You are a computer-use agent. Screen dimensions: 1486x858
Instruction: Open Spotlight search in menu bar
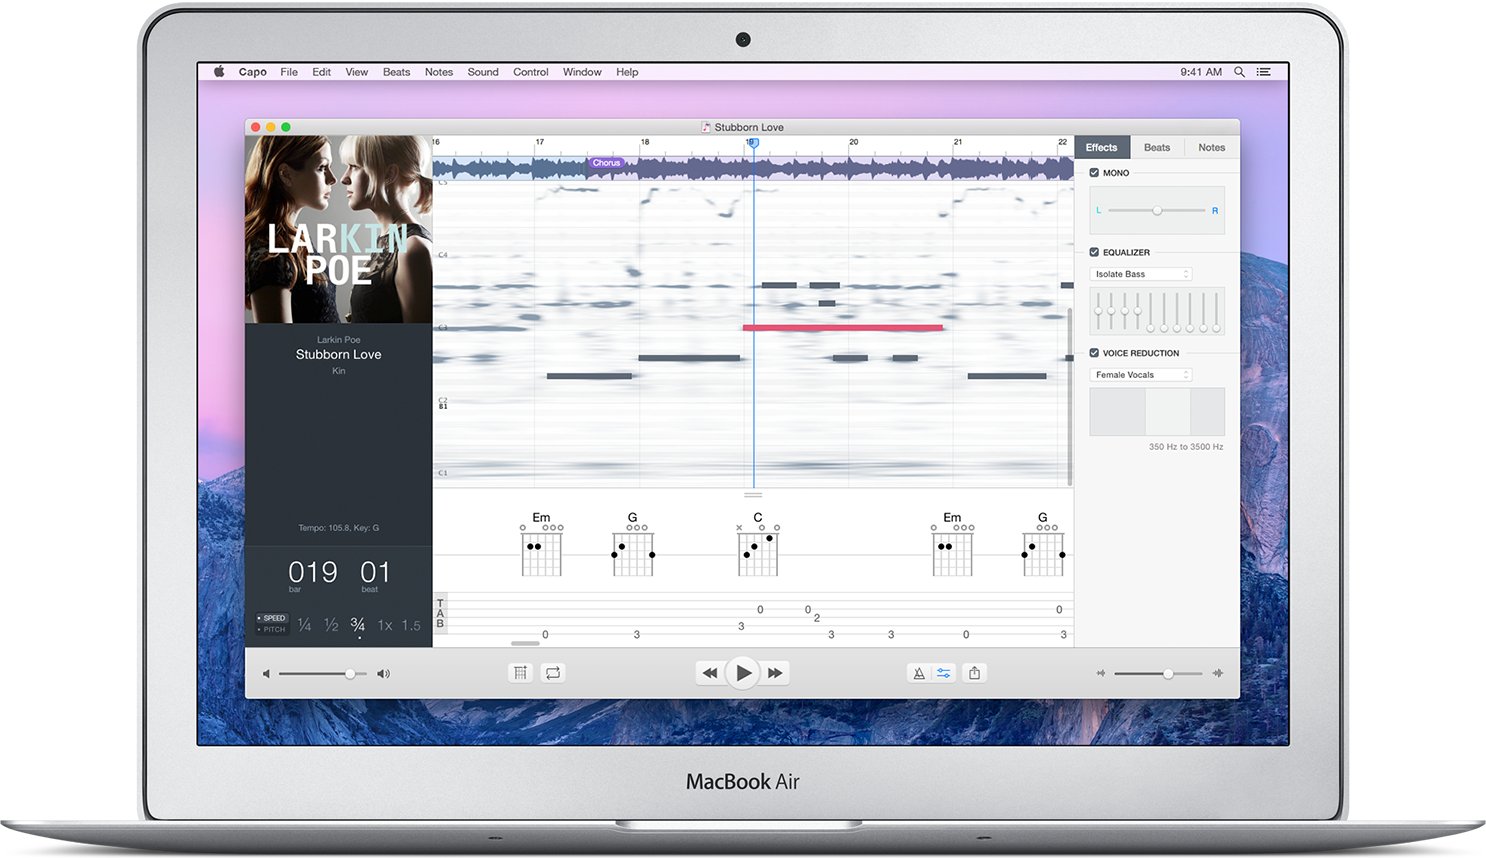point(1239,72)
